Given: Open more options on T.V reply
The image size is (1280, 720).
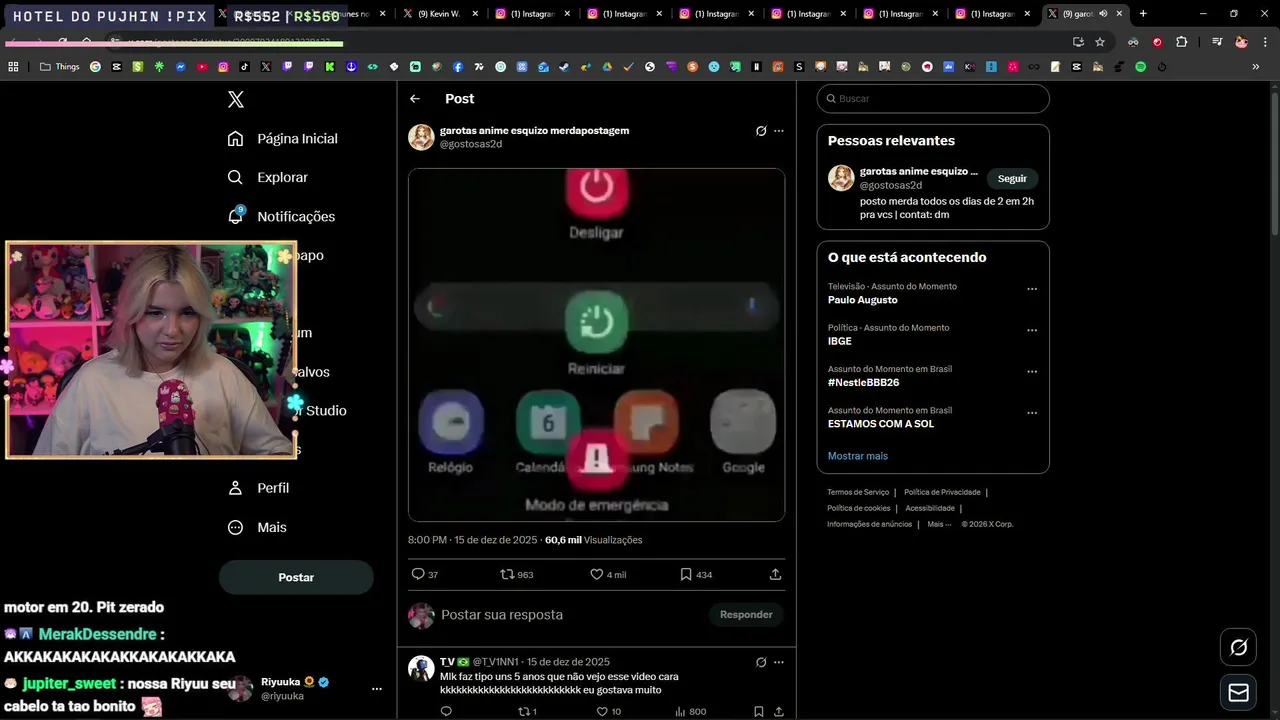Looking at the screenshot, I should (x=779, y=662).
